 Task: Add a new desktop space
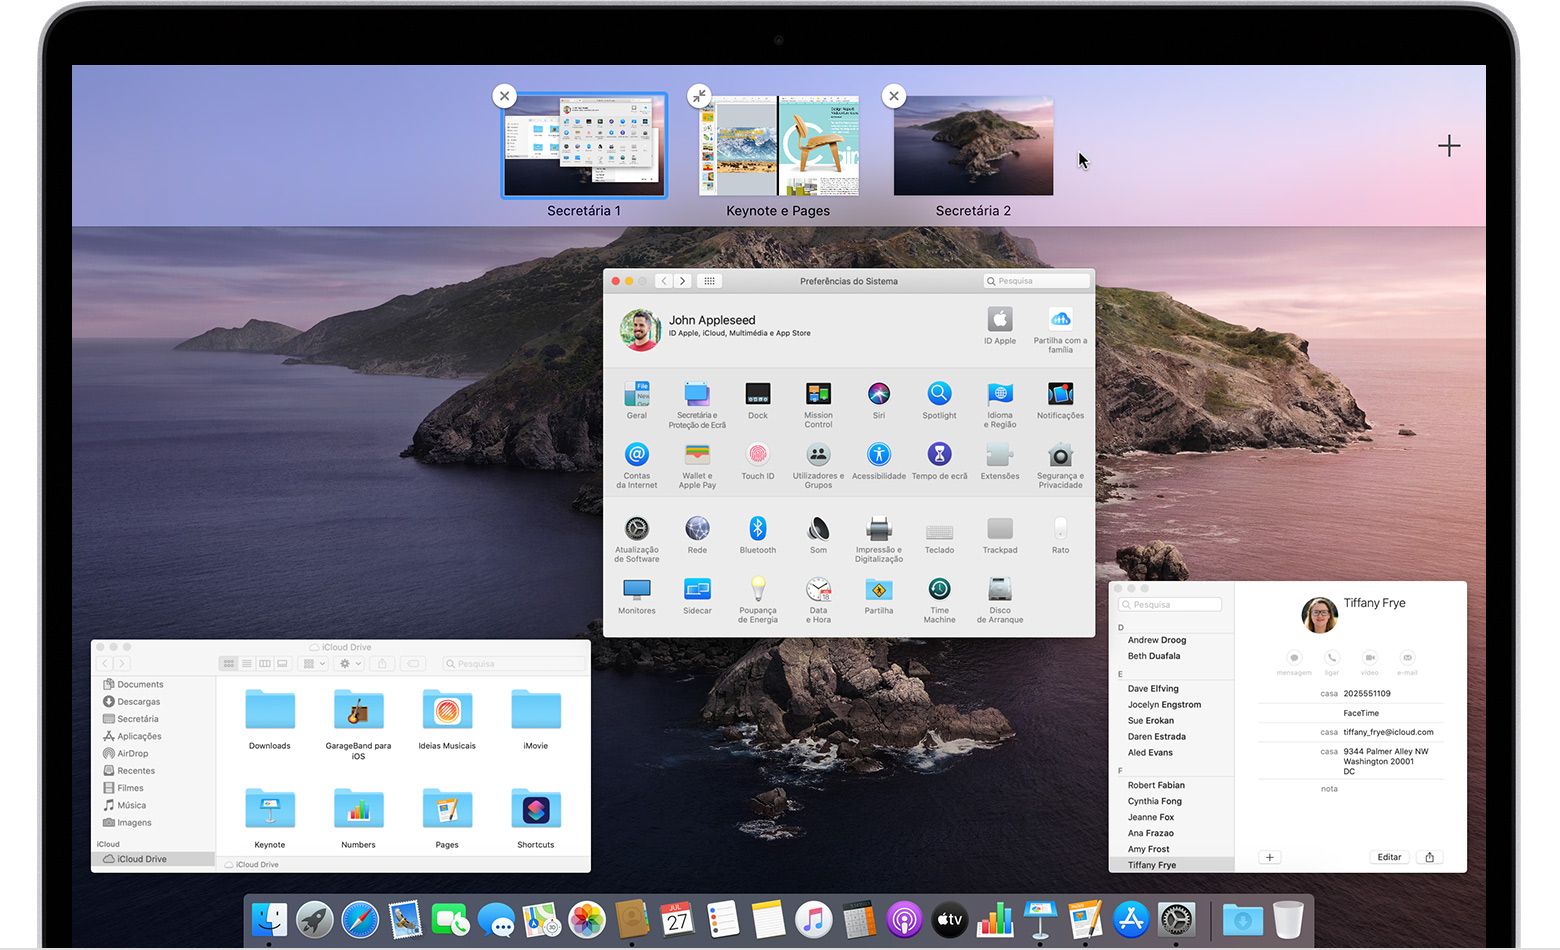(x=1449, y=146)
